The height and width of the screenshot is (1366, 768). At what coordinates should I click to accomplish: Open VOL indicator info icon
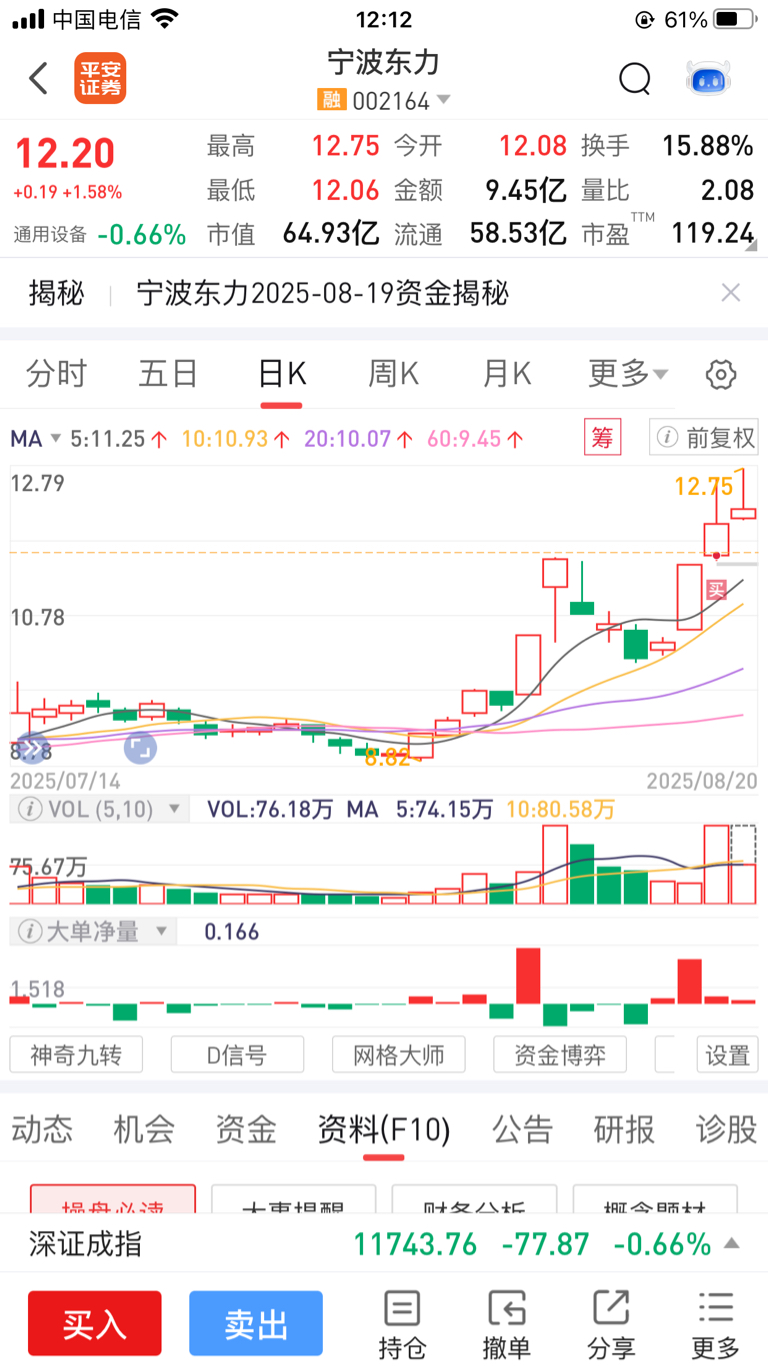pyautogui.click(x=30, y=808)
